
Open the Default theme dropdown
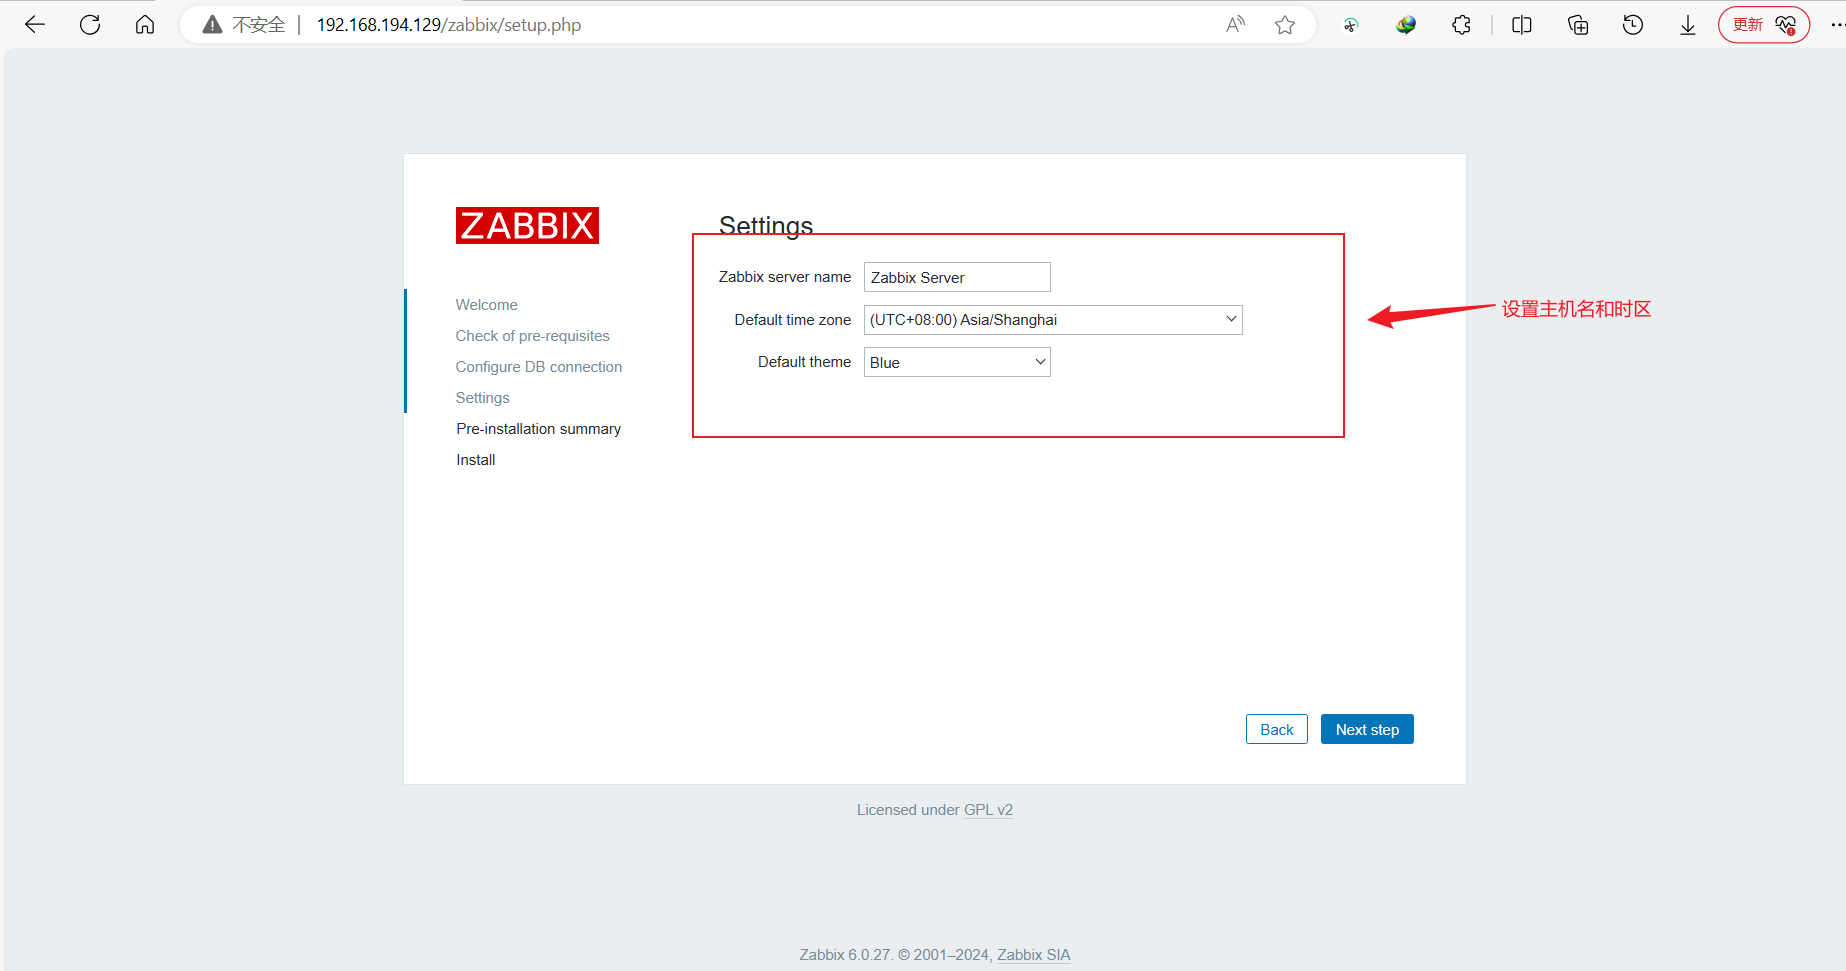pos(957,362)
